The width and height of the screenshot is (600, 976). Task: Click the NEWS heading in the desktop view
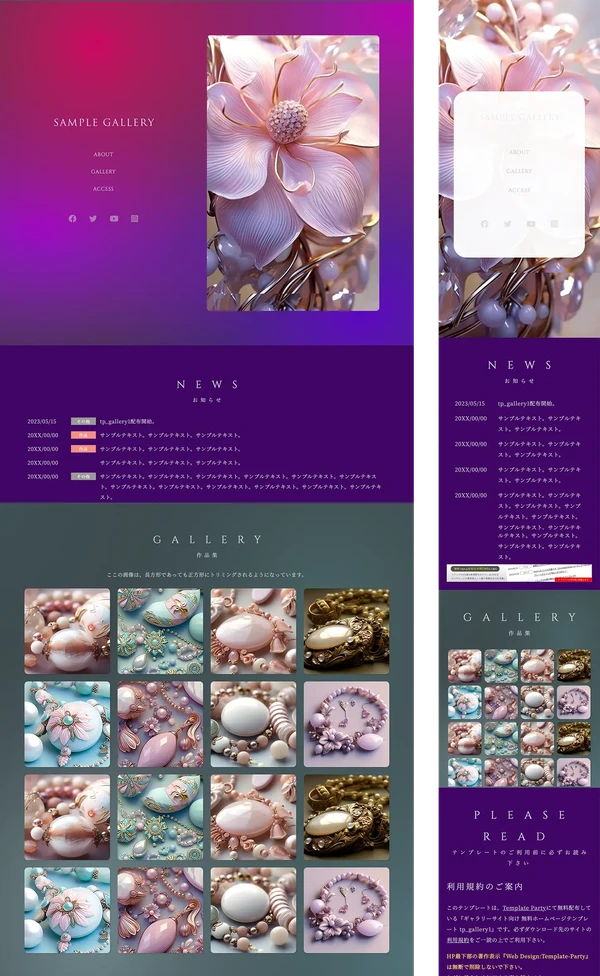point(207,385)
